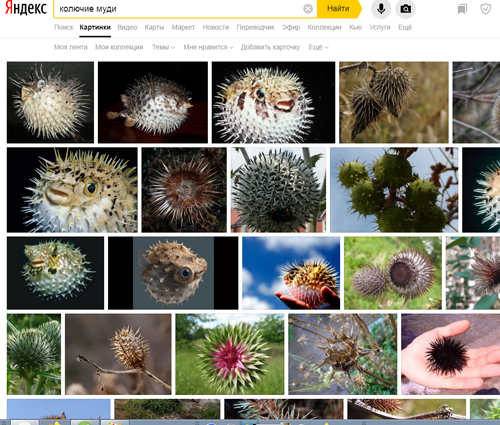Click the Найти search button
This screenshot has width=500, height=425.
coord(339,9)
